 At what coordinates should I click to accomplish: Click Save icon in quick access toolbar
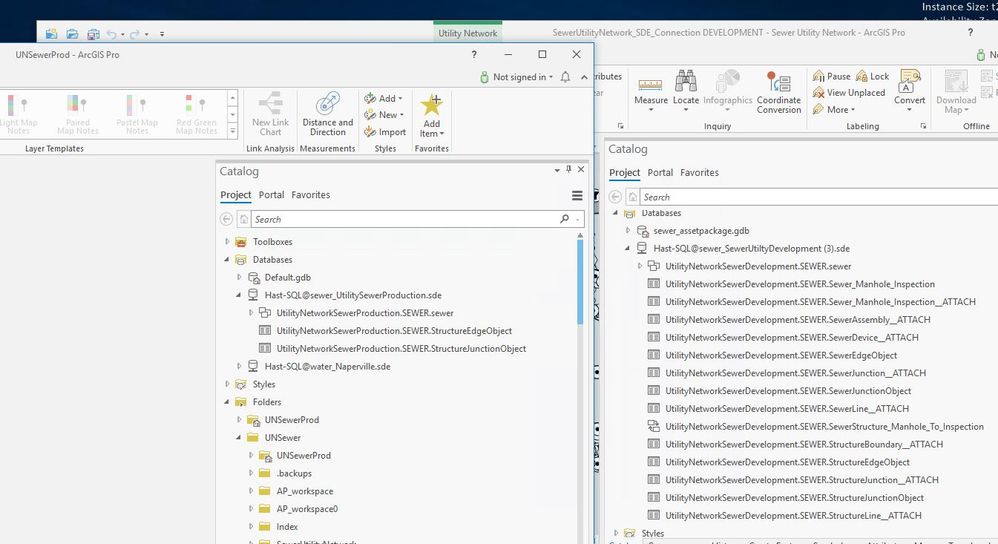click(x=93, y=34)
